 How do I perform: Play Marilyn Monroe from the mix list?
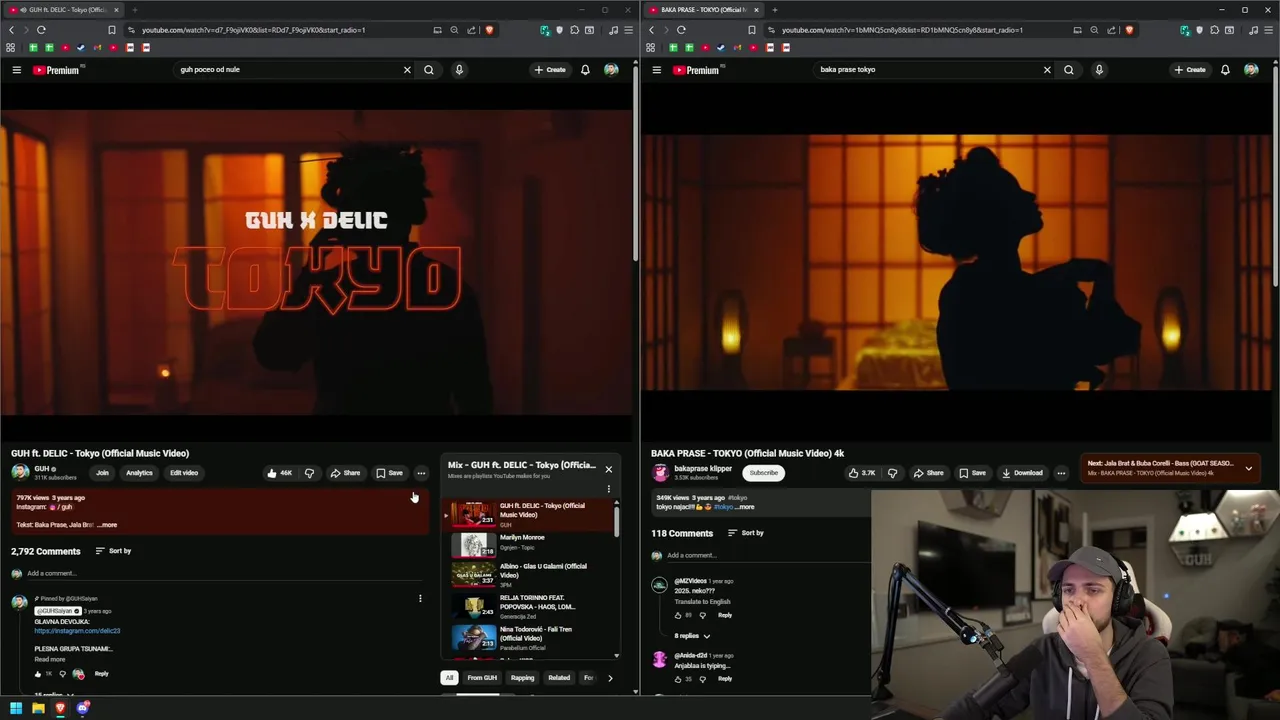tap(530, 543)
